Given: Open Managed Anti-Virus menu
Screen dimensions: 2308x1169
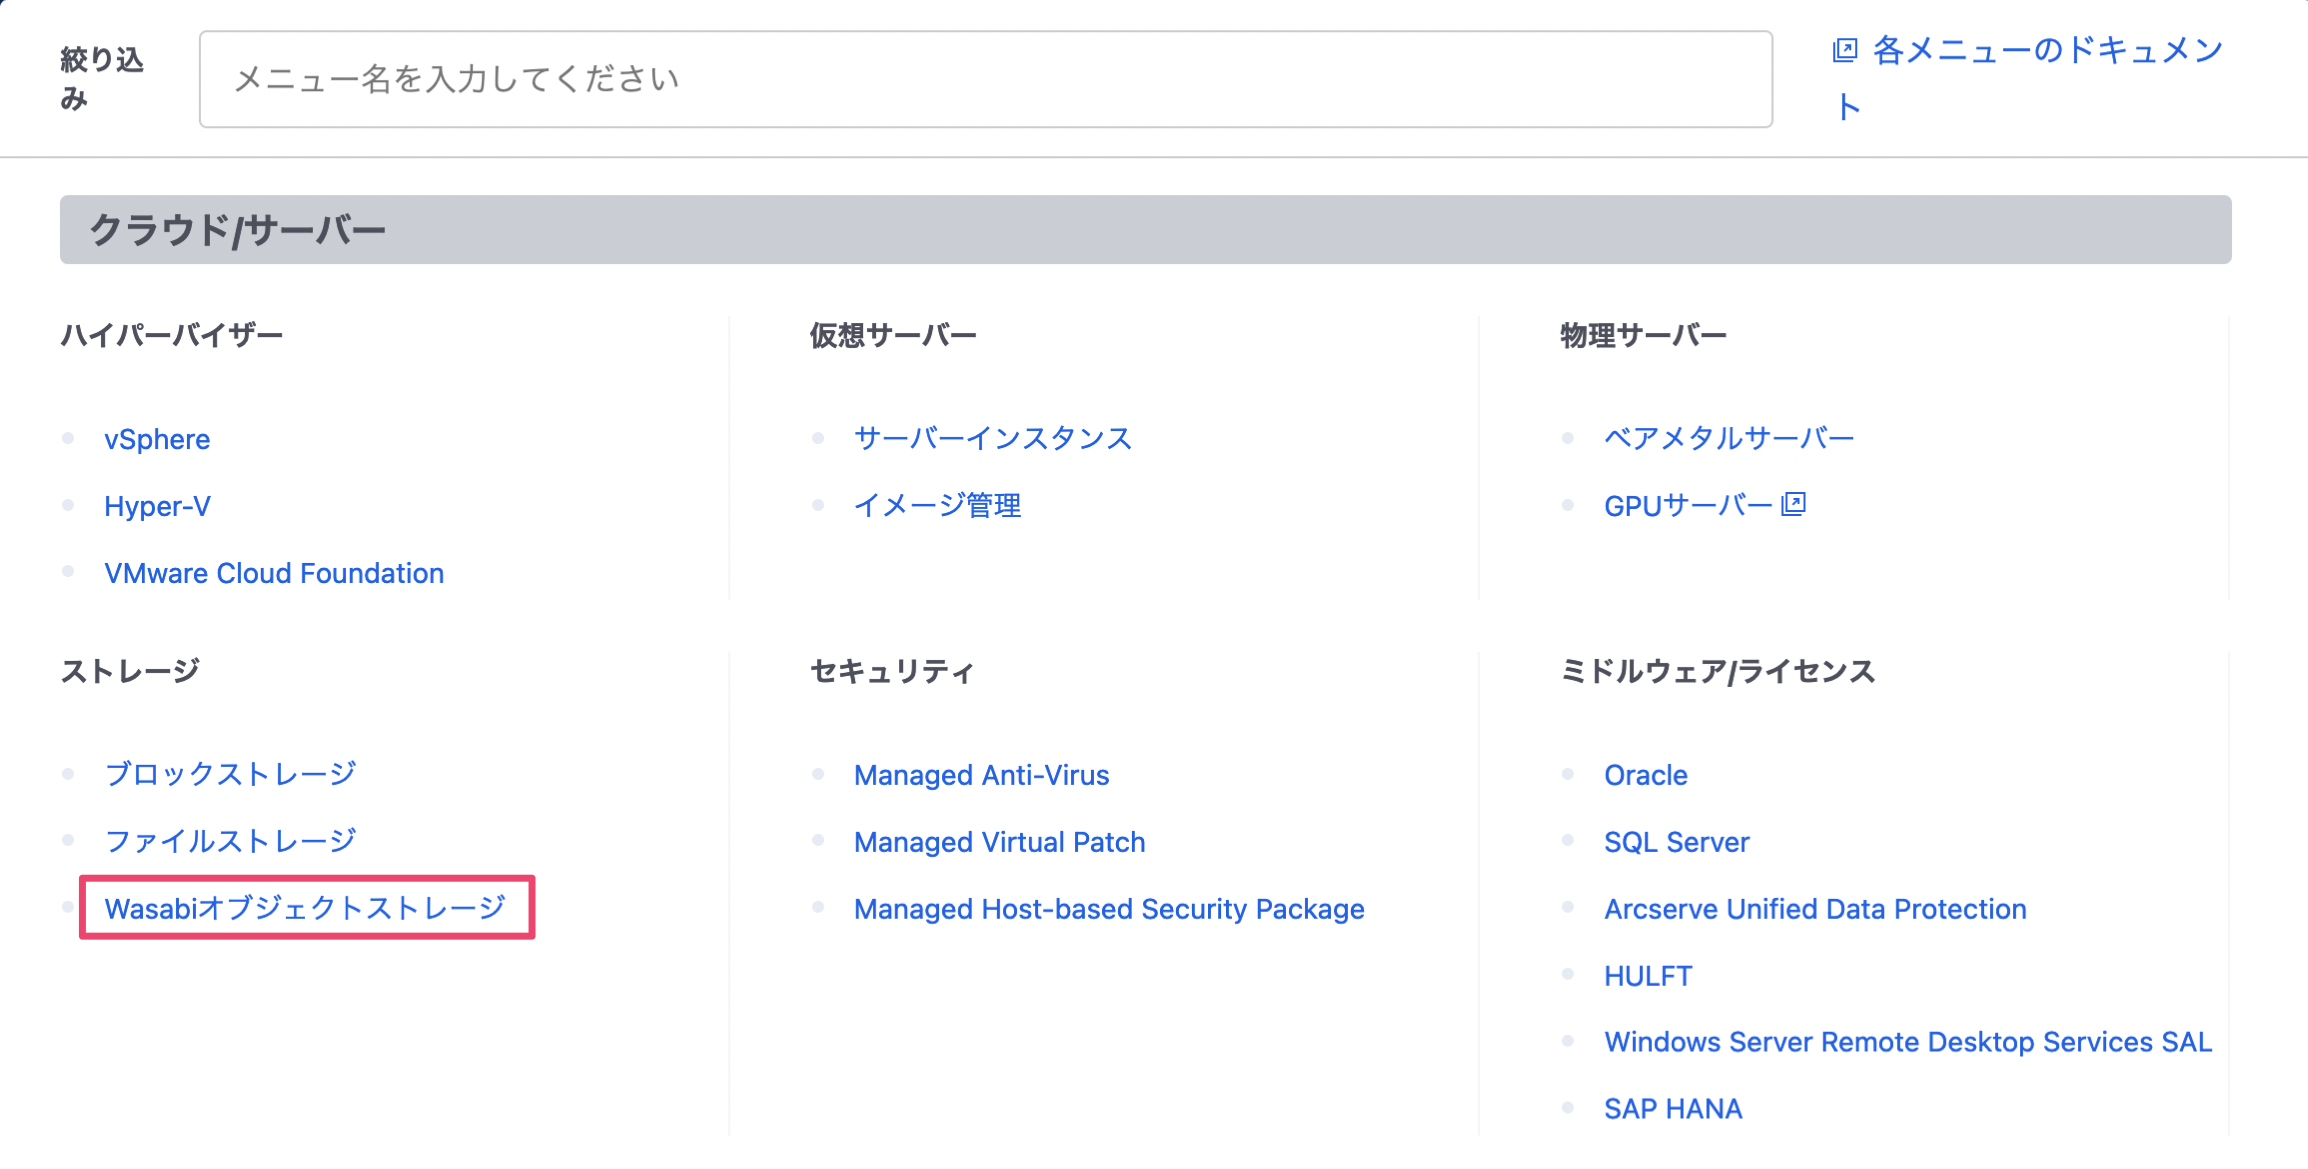Looking at the screenshot, I should click(x=981, y=775).
